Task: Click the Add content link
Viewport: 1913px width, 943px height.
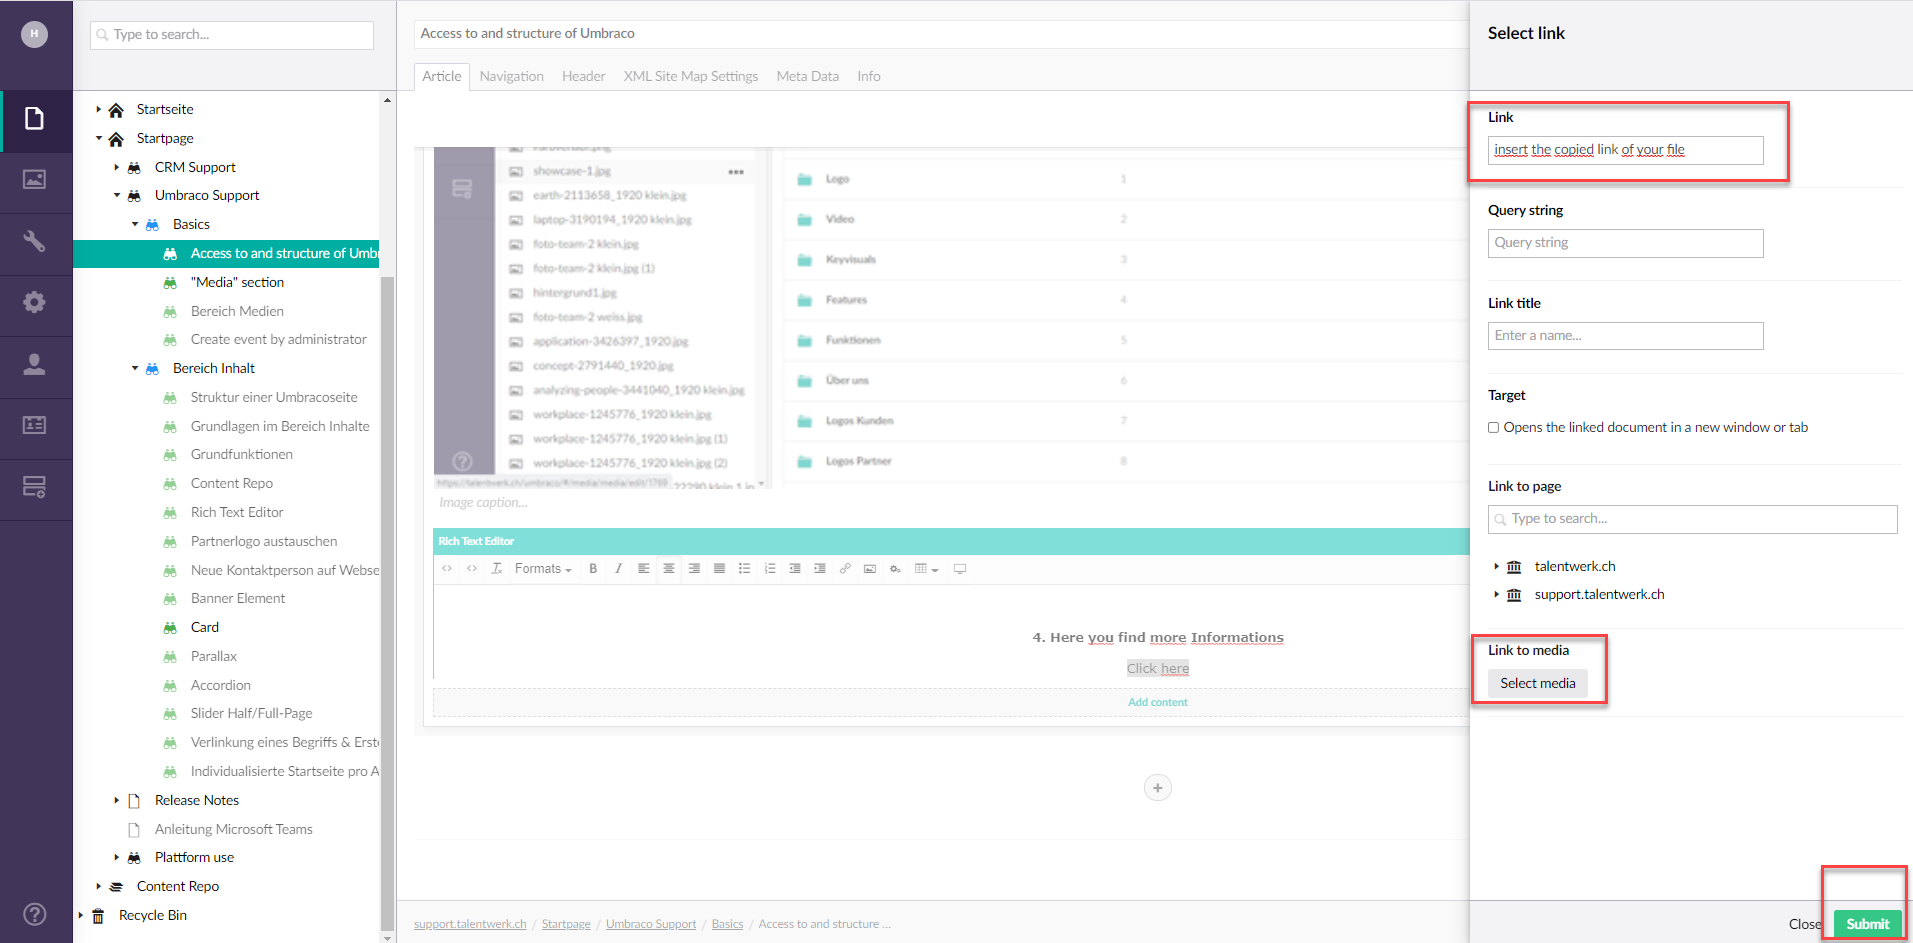Action: (1158, 702)
